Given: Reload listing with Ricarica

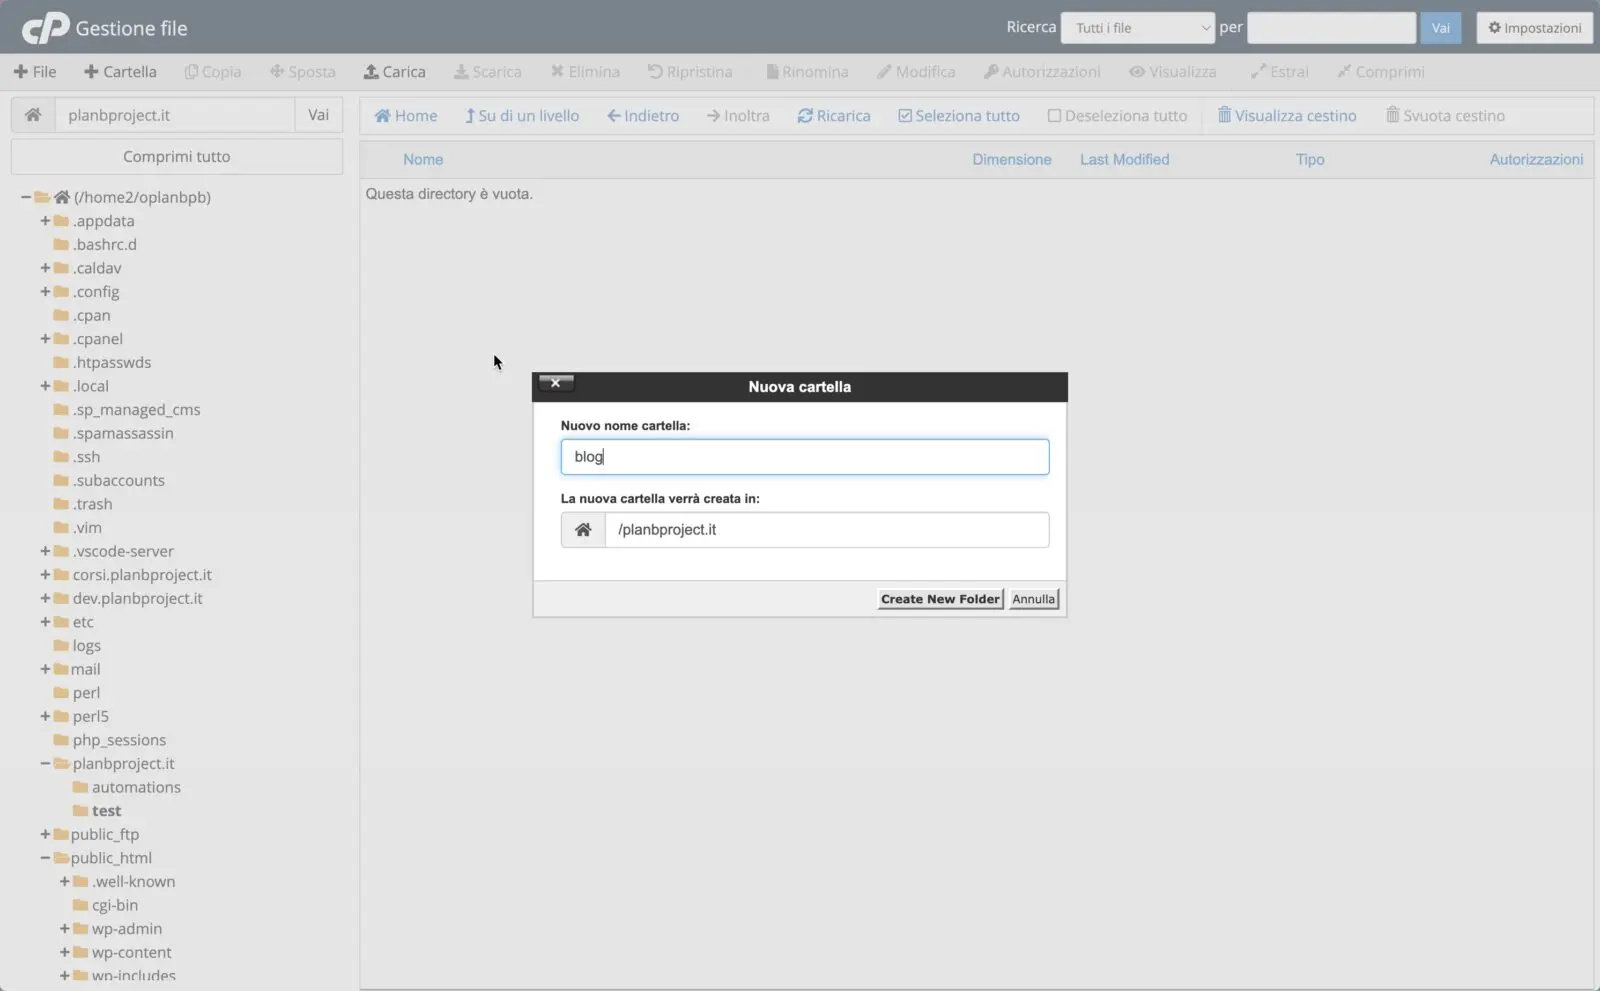Looking at the screenshot, I should click(834, 116).
